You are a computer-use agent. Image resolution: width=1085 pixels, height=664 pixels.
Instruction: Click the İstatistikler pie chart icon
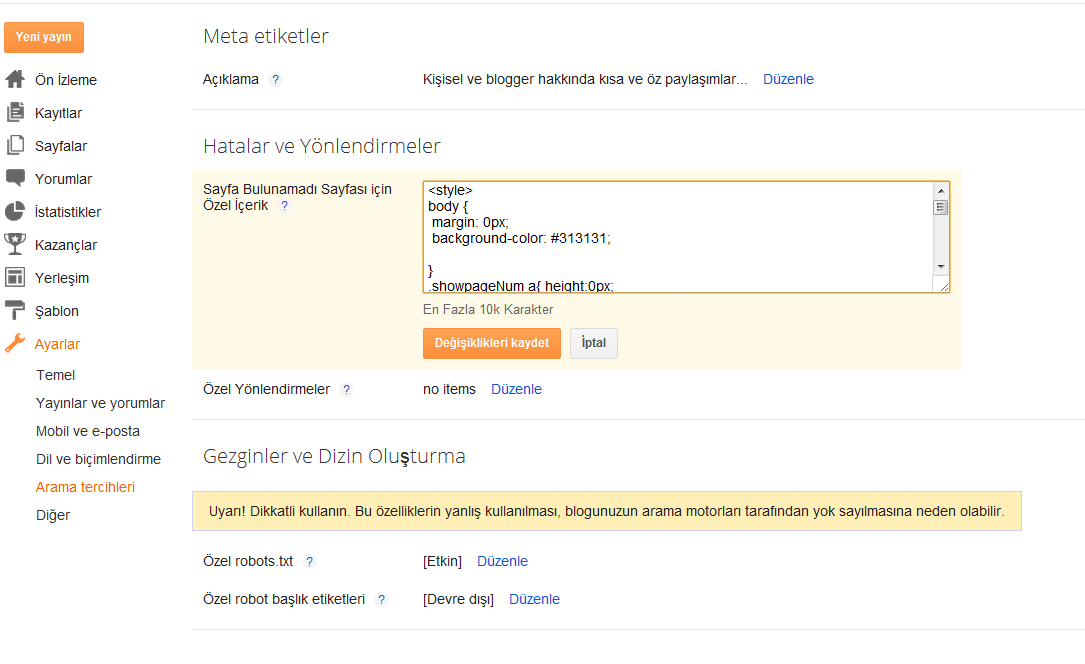pos(15,212)
